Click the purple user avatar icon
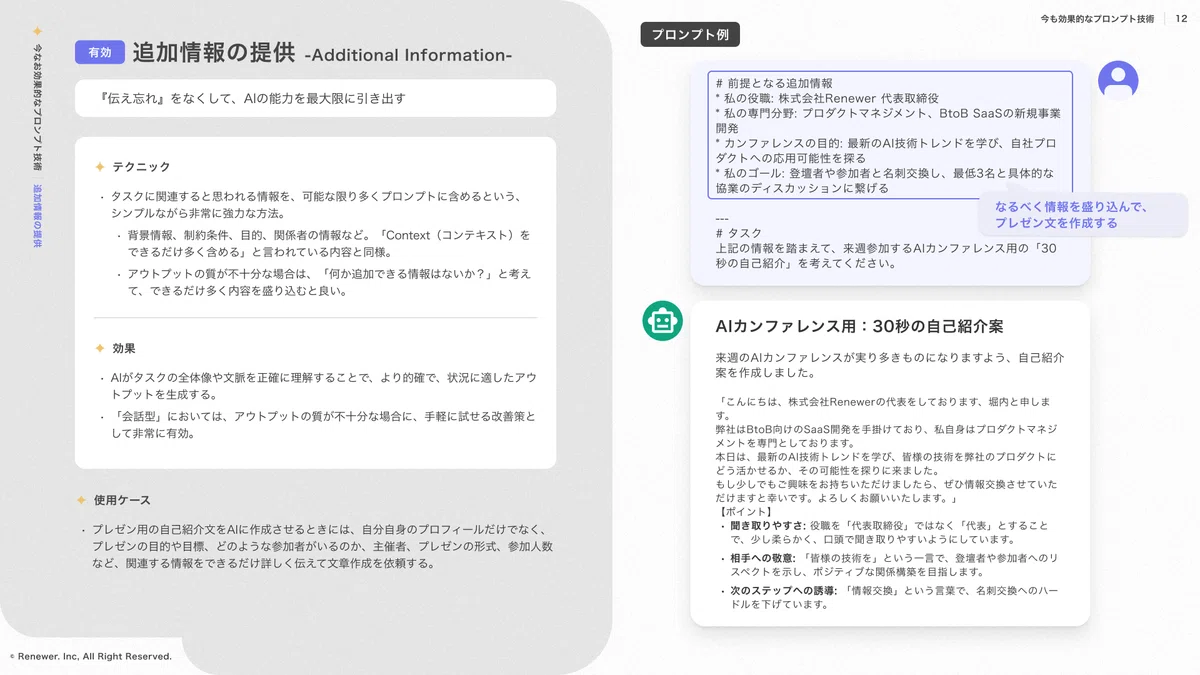This screenshot has width=1200, height=675. (1118, 80)
